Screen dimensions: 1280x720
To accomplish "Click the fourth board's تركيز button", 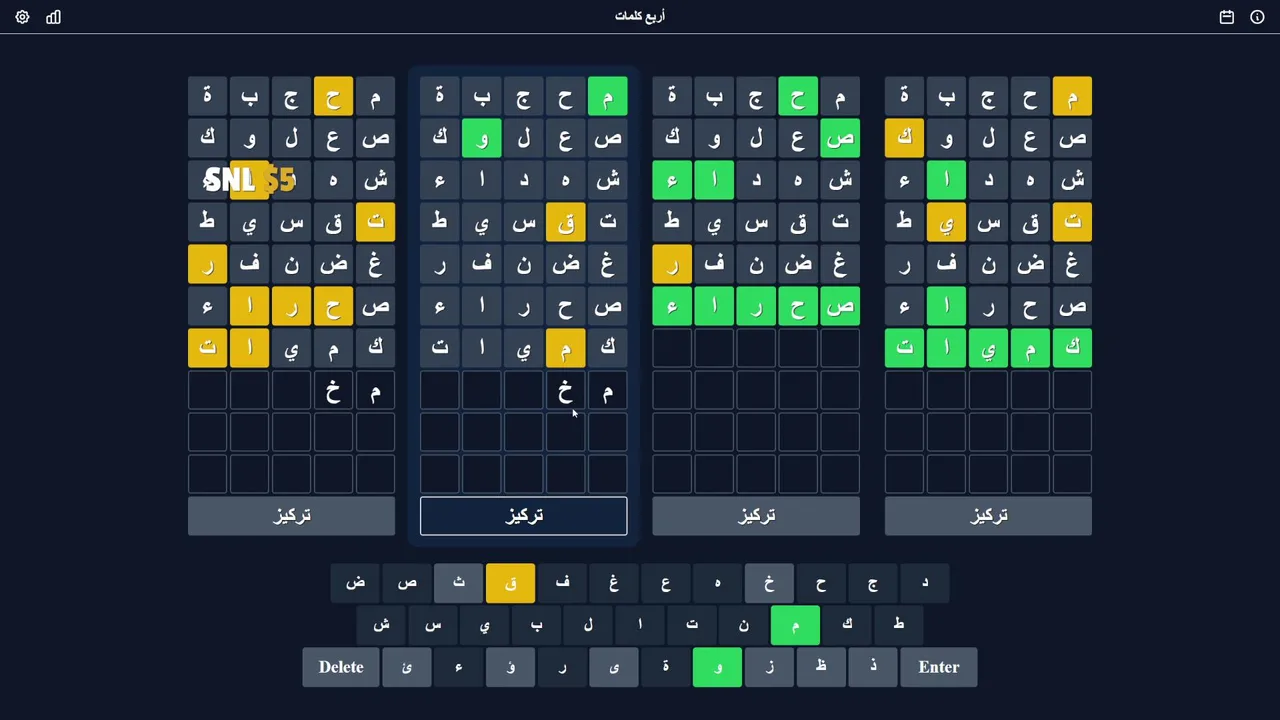I will tap(988, 516).
